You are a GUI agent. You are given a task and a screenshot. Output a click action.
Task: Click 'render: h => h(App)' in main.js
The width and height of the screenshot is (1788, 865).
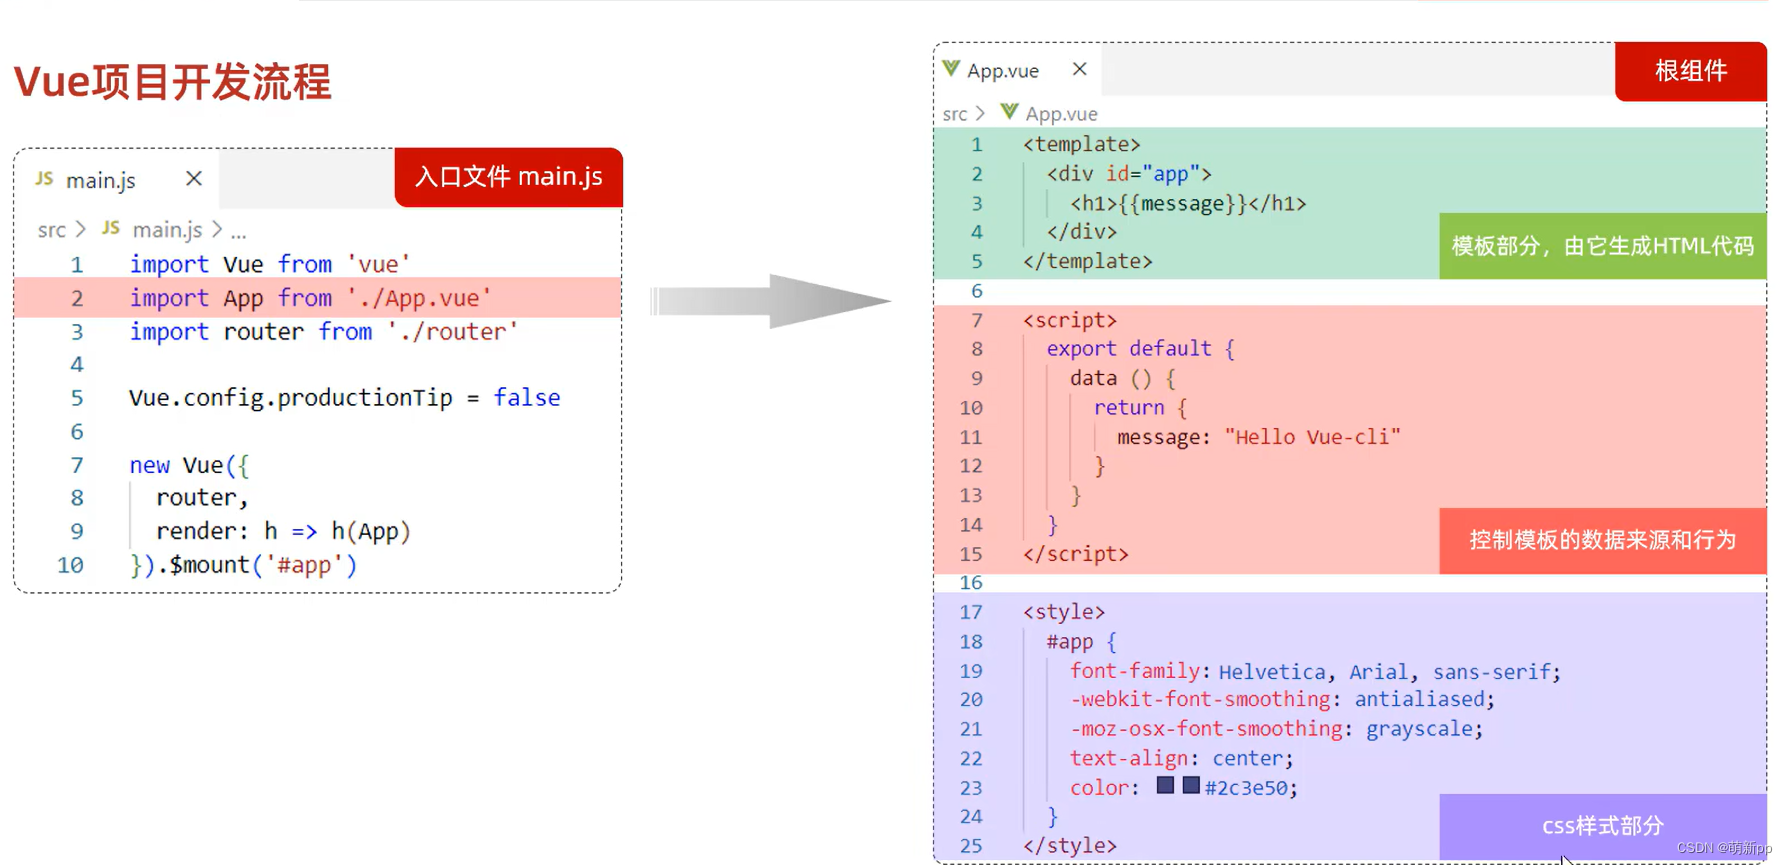(x=283, y=531)
